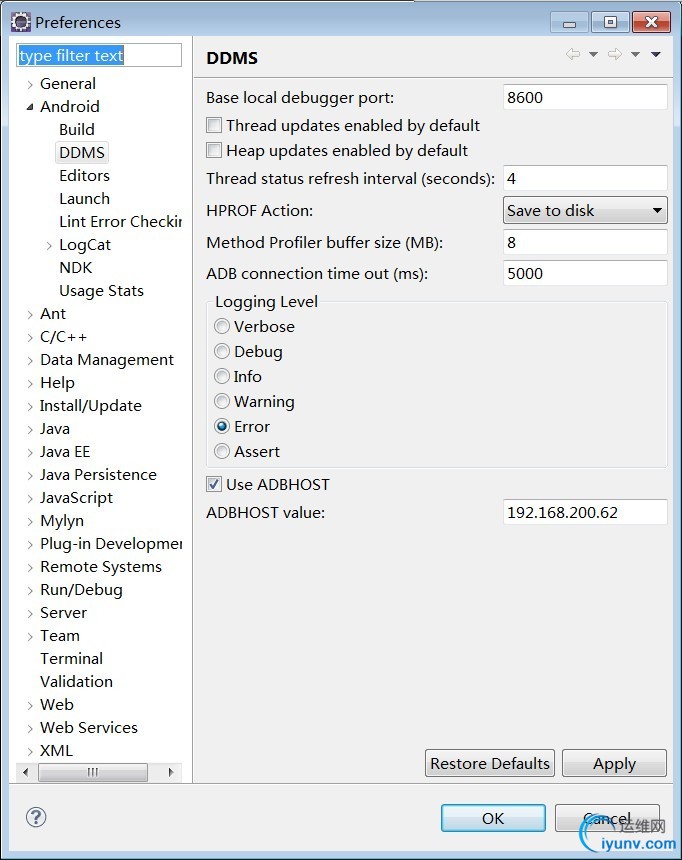Open the Usage Stats preferences page
The height and width of the screenshot is (860, 682).
point(102,291)
